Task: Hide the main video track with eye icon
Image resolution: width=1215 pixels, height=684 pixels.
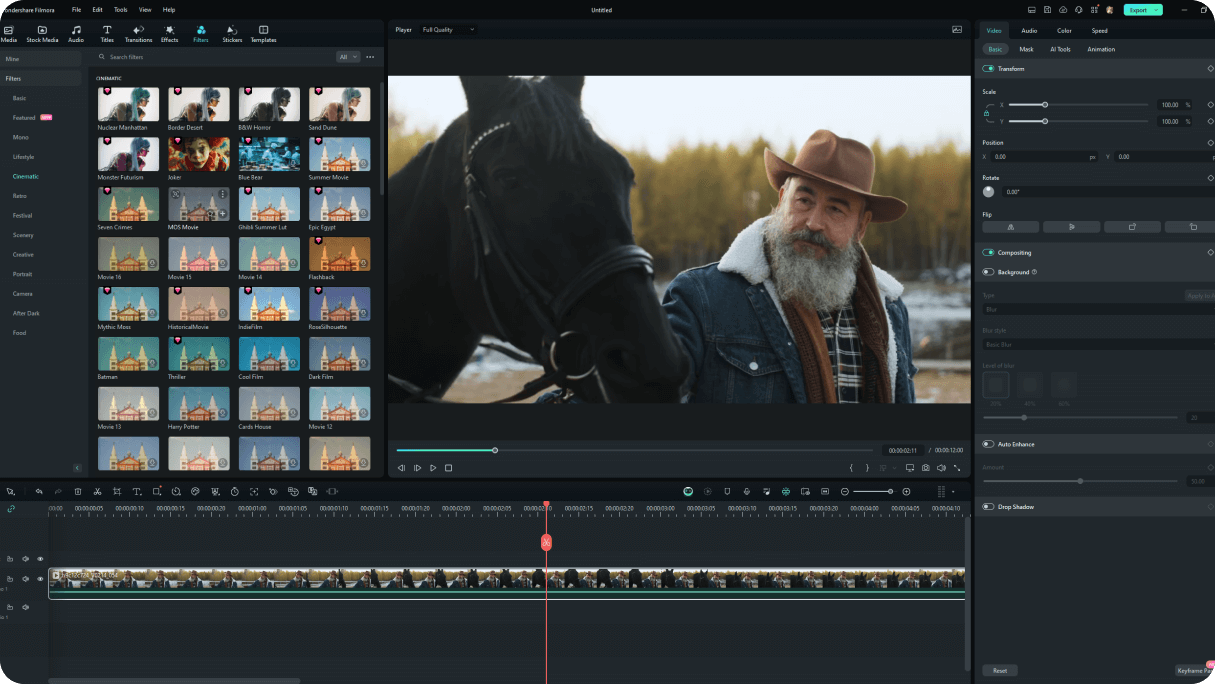Action: (40, 578)
